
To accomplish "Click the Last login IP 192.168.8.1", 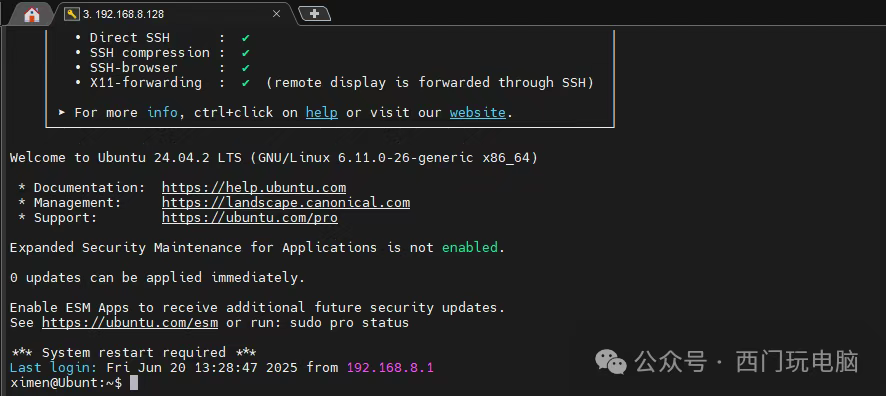I will tap(390, 368).
